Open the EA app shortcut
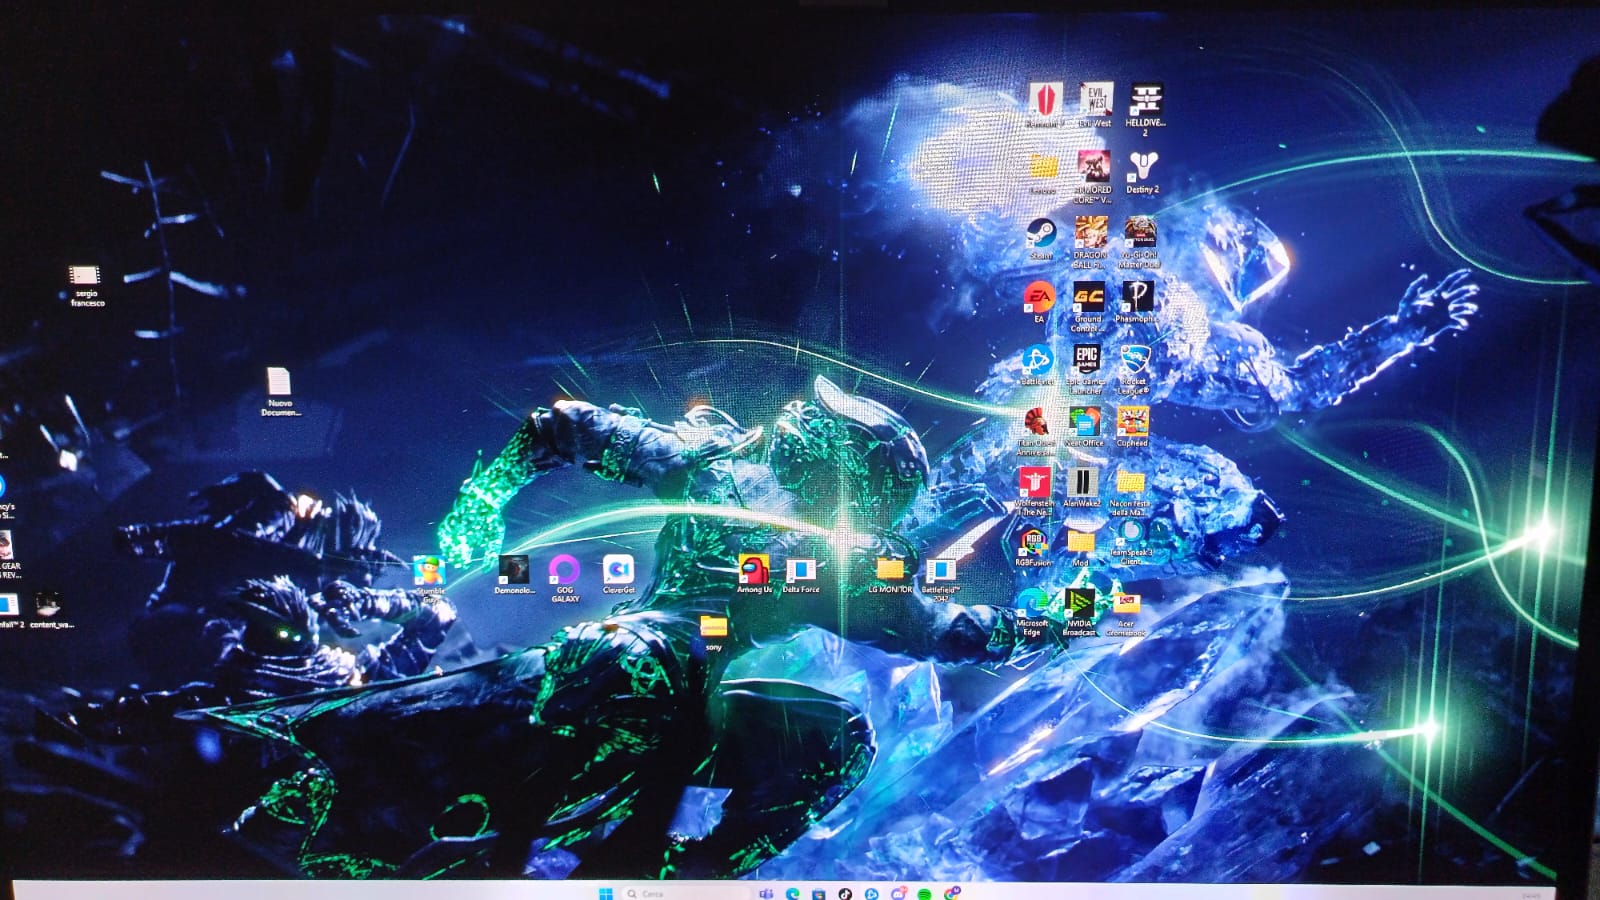This screenshot has height=900, width=1600. [x=1038, y=298]
